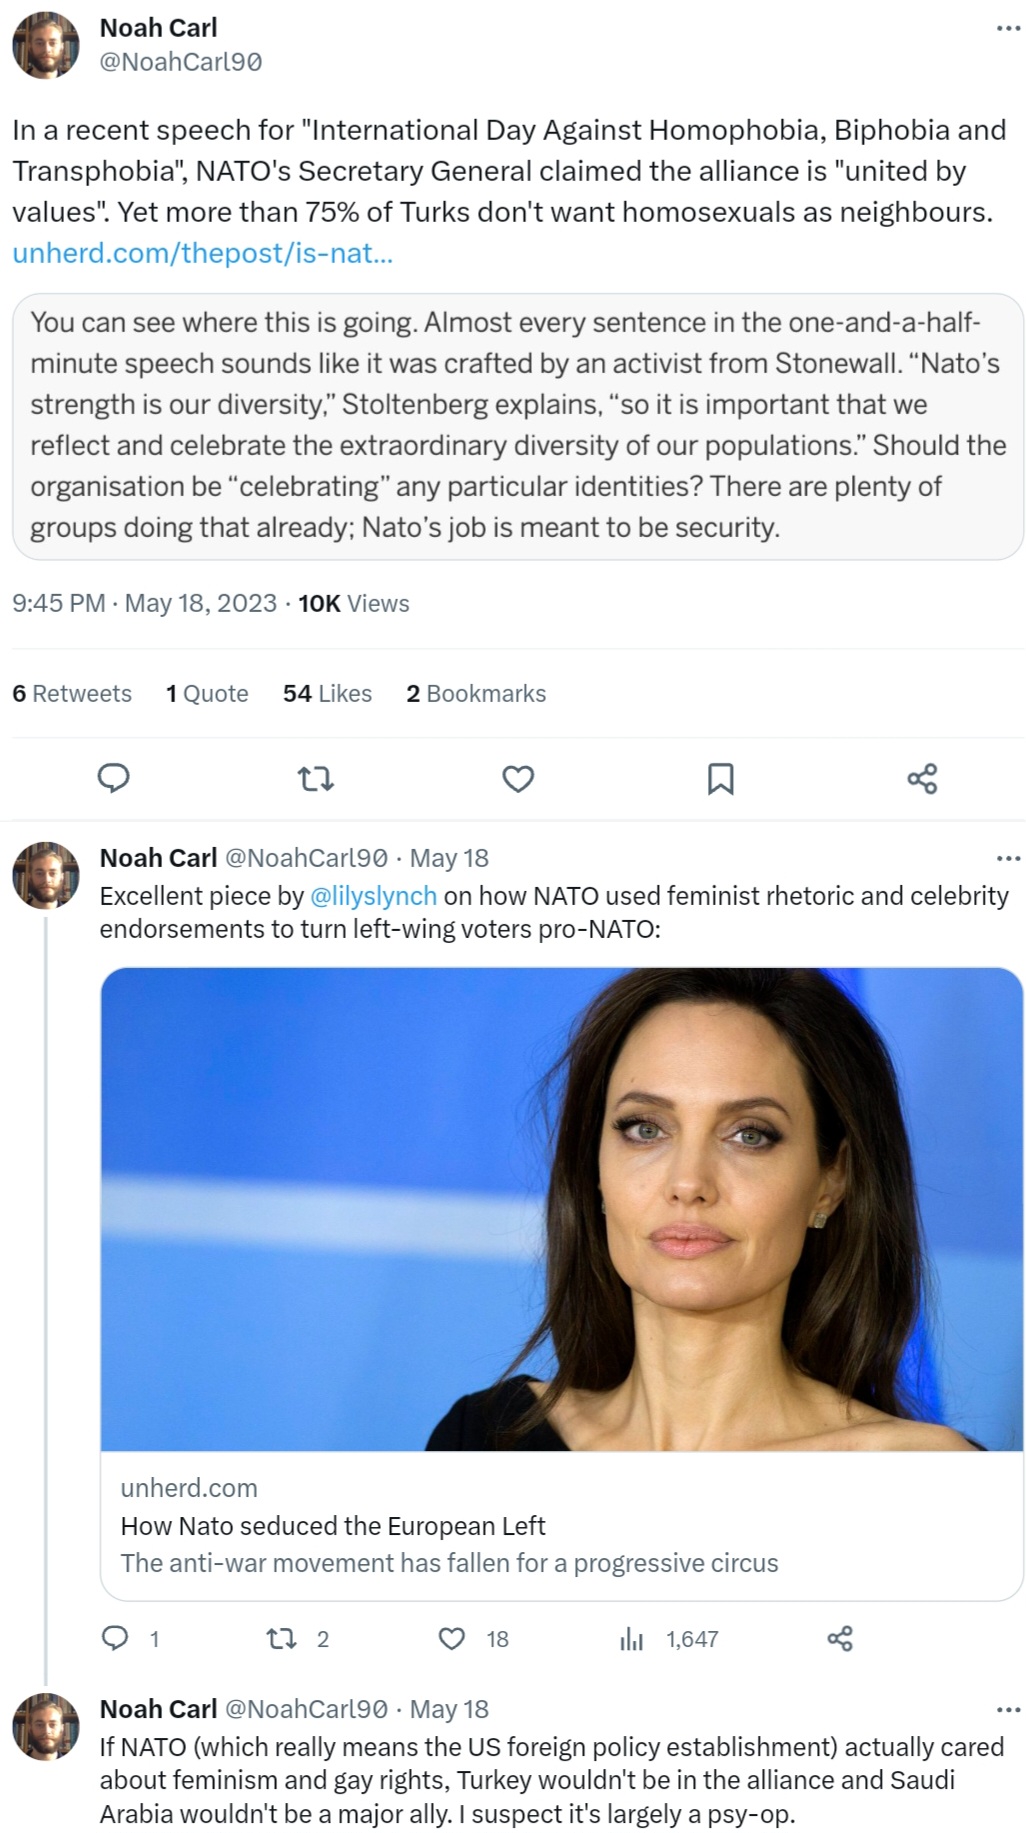The width and height of the screenshot is (1026, 1833).
Task: Bookmark the main tweet
Action: 720,778
